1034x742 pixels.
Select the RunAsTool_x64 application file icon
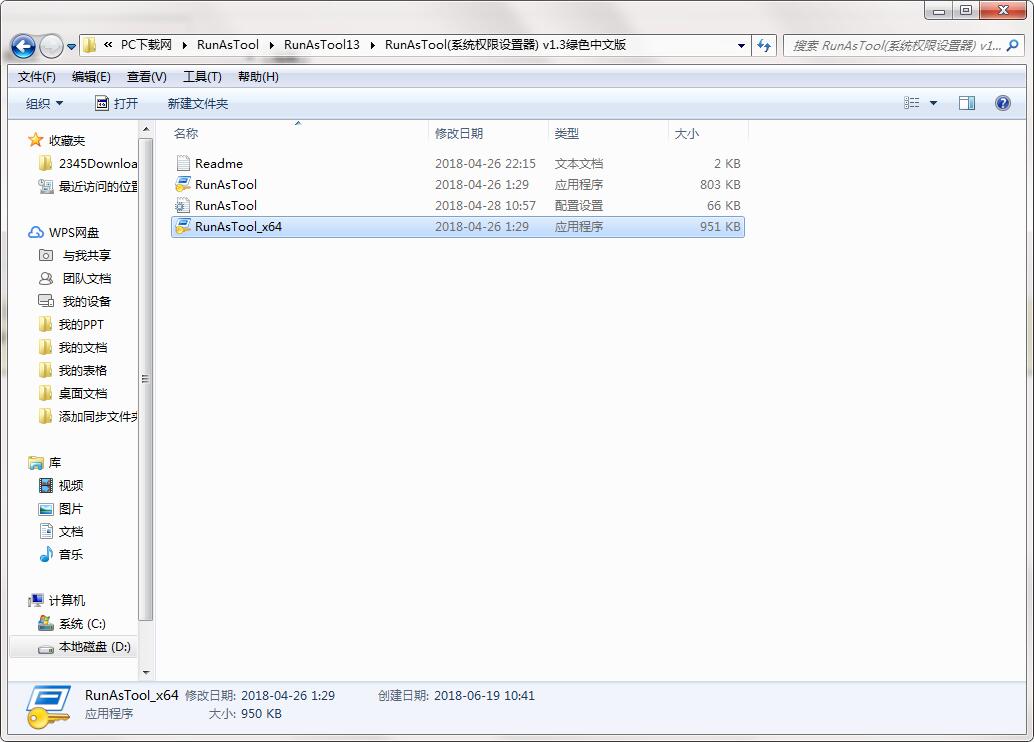[182, 227]
